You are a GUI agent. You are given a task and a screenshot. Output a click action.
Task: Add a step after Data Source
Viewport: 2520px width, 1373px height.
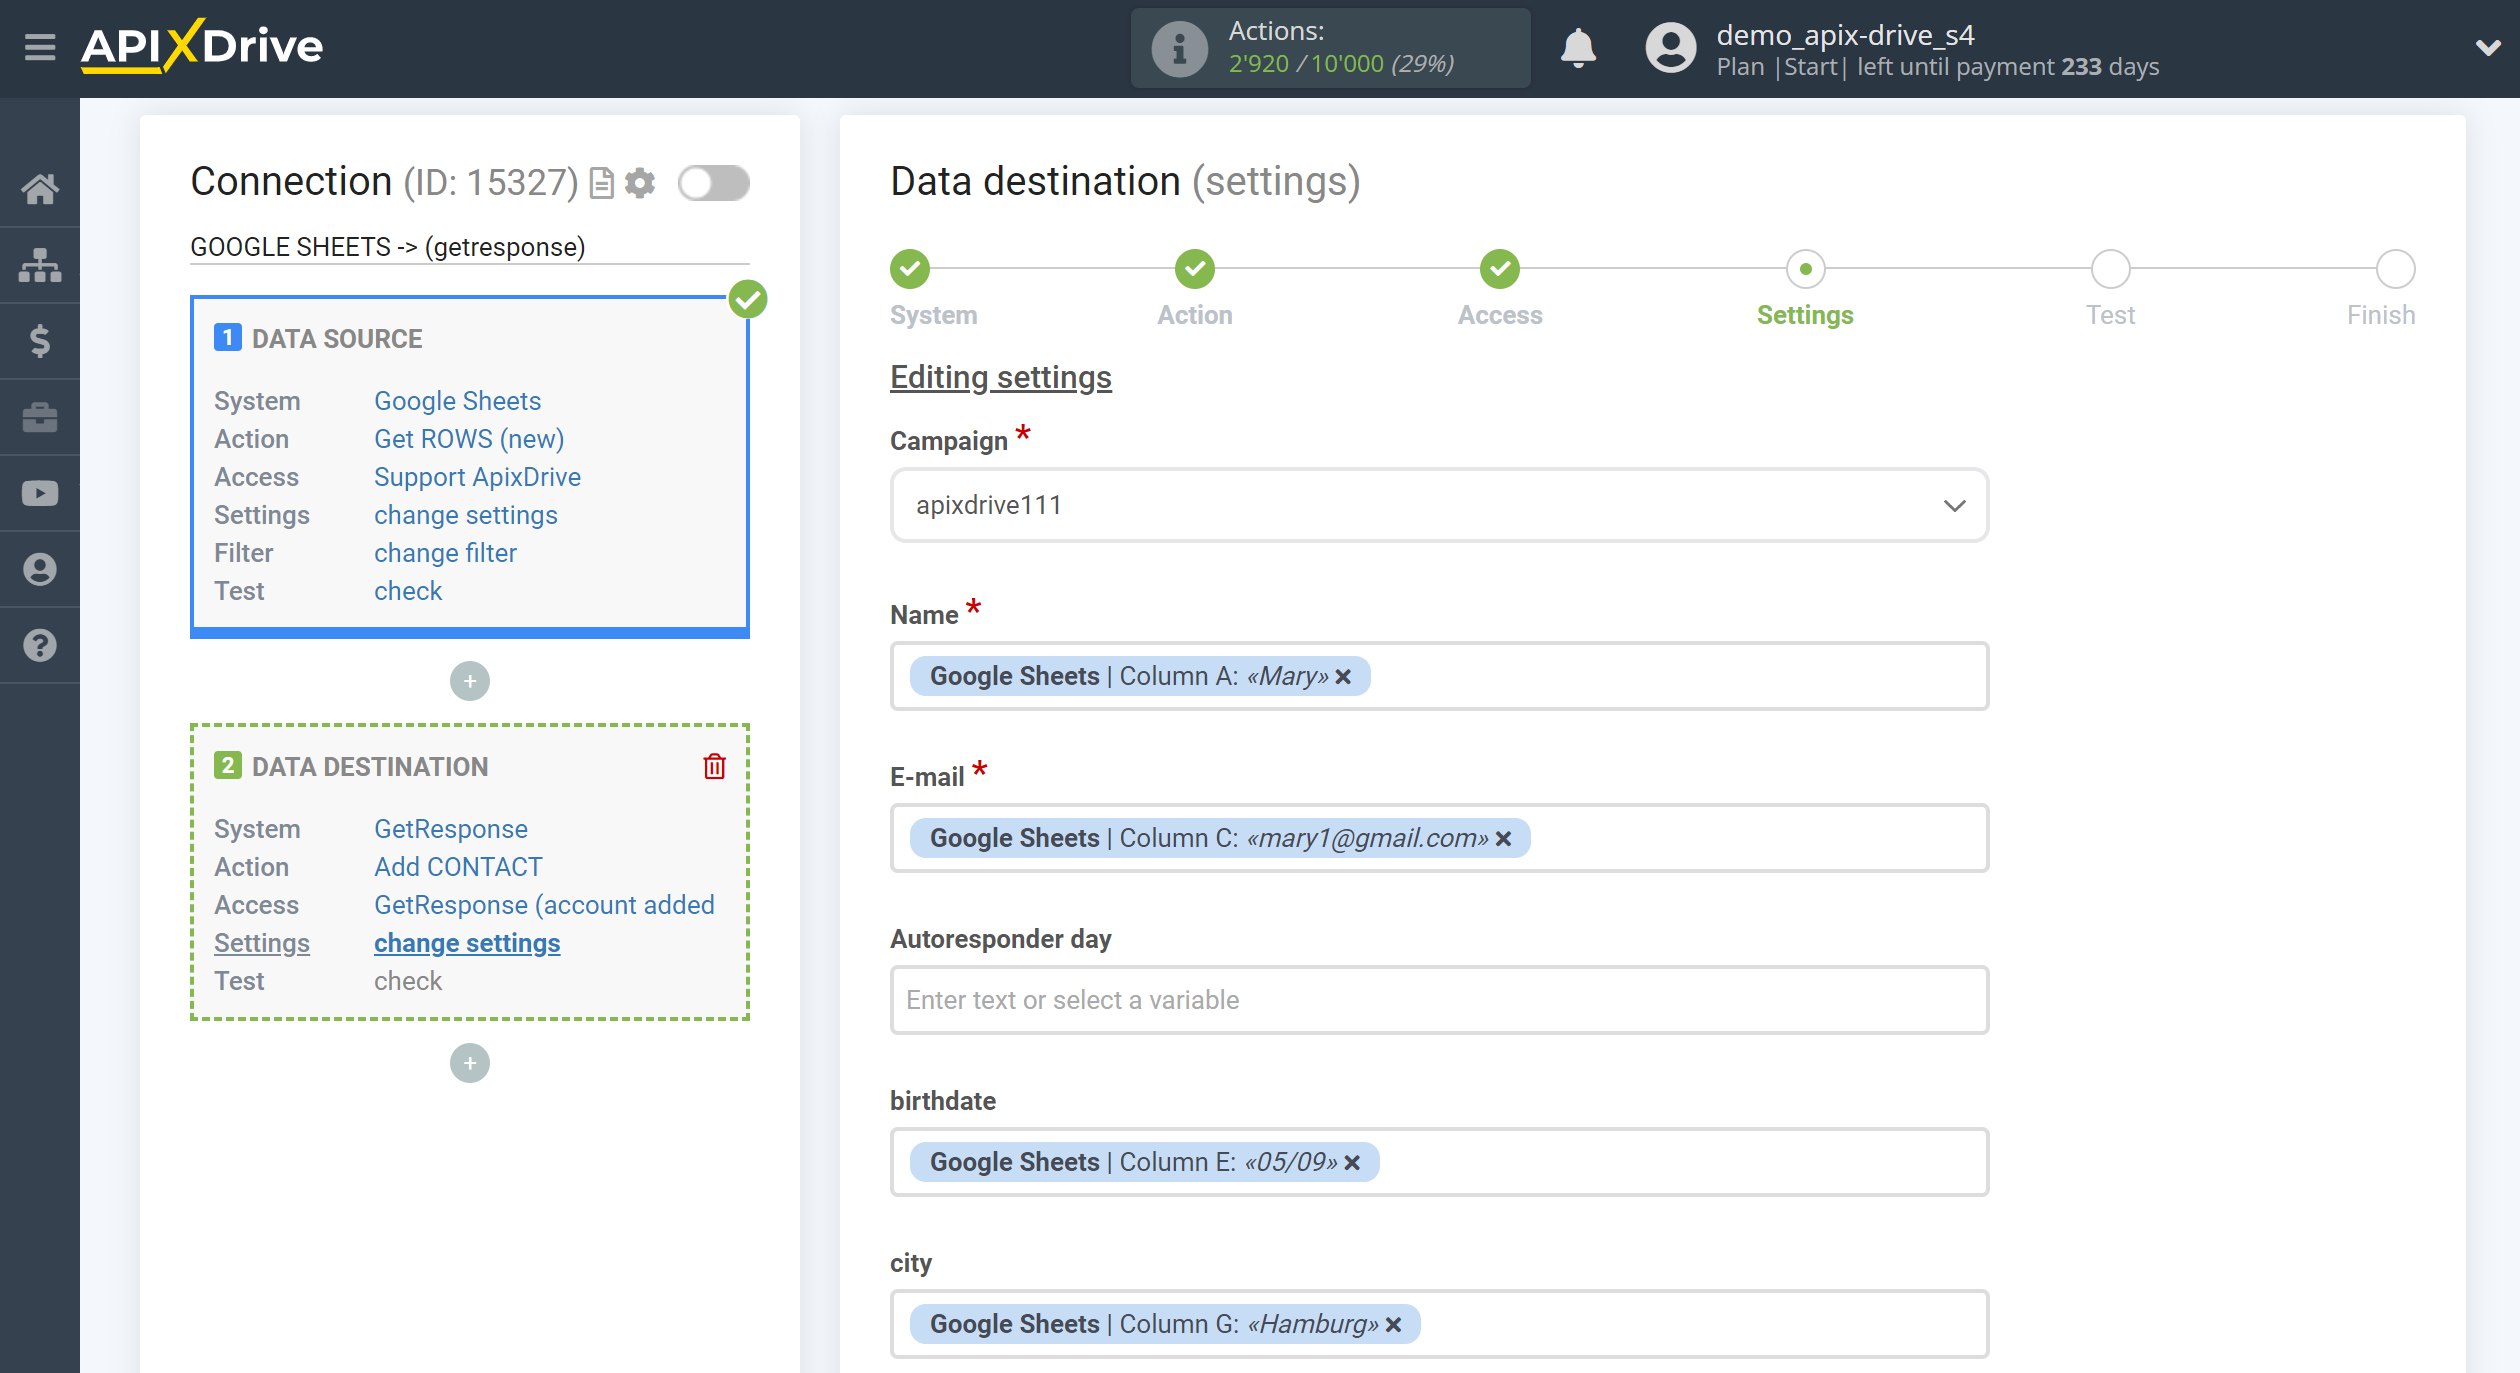470,681
